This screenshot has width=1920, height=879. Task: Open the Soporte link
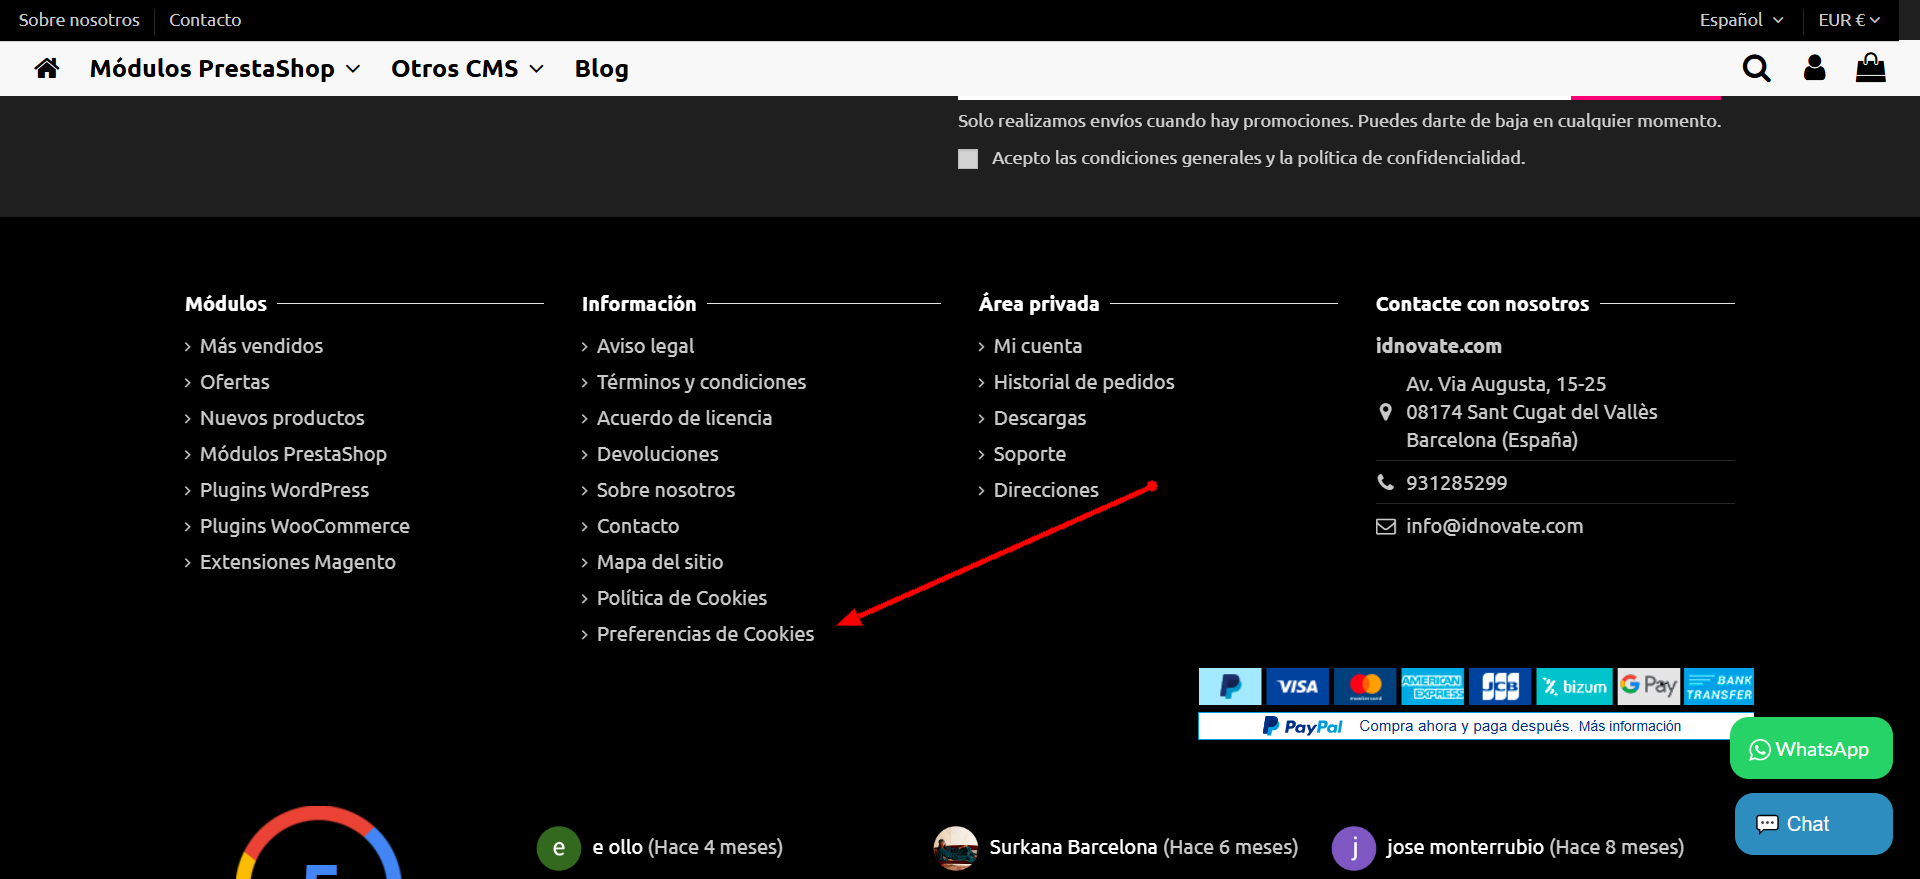pyautogui.click(x=1030, y=454)
